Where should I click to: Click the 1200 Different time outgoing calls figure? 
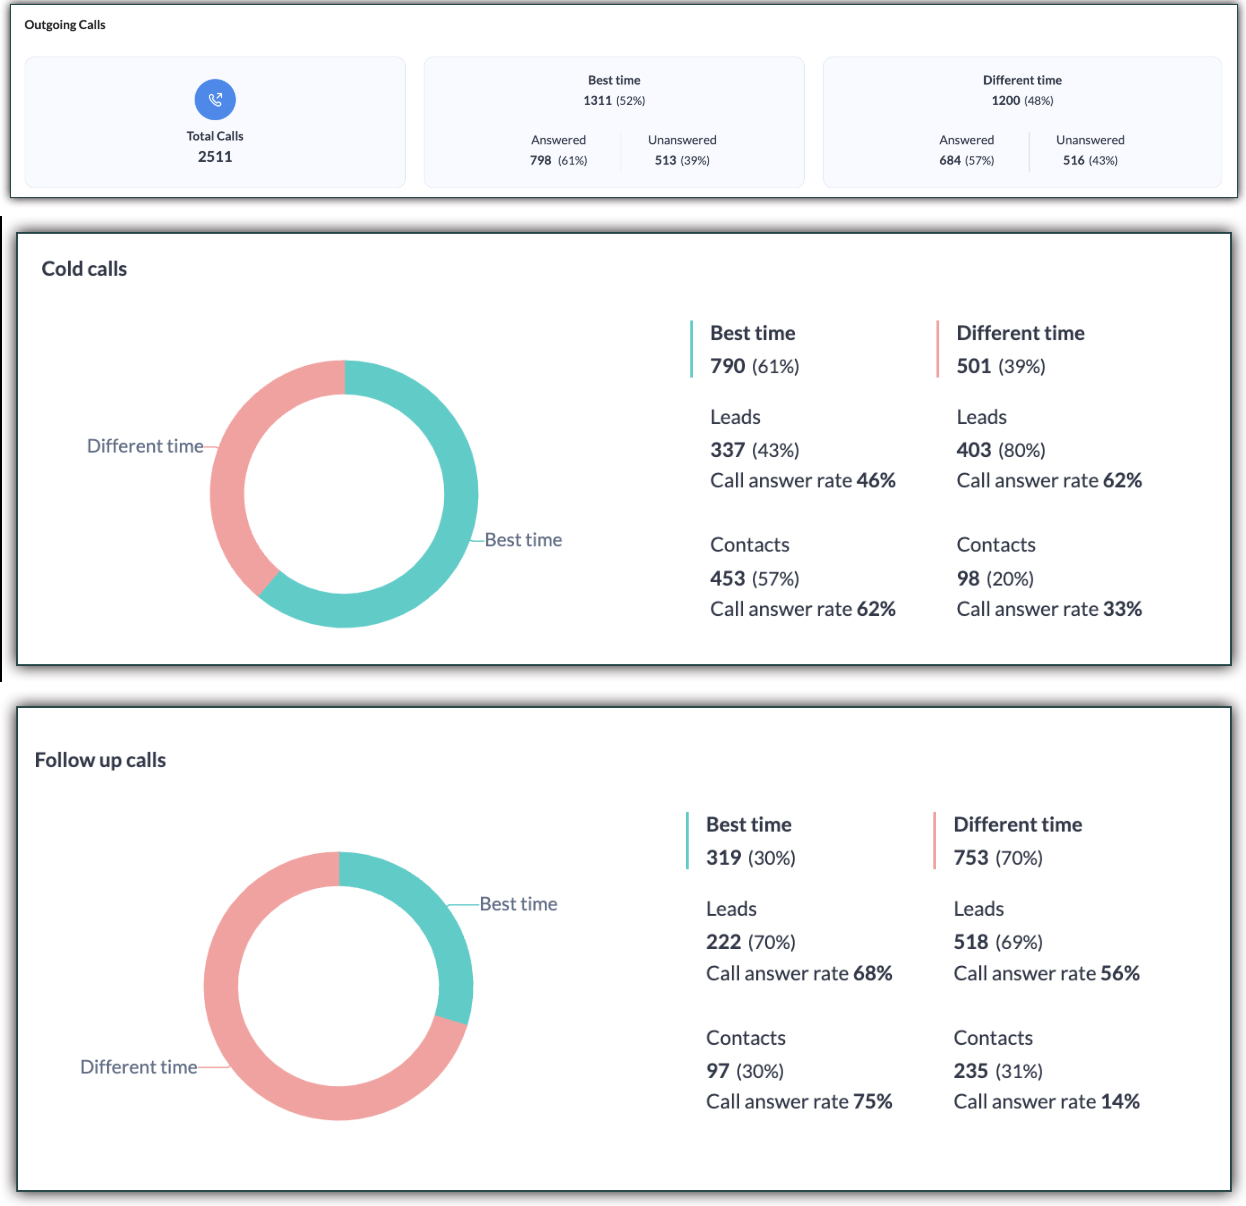(1006, 101)
